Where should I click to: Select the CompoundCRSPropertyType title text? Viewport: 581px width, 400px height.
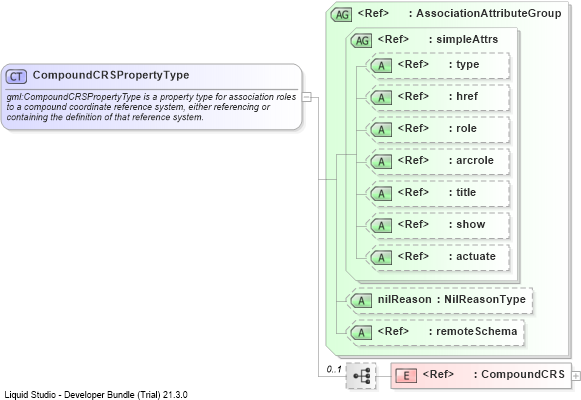(x=111, y=75)
